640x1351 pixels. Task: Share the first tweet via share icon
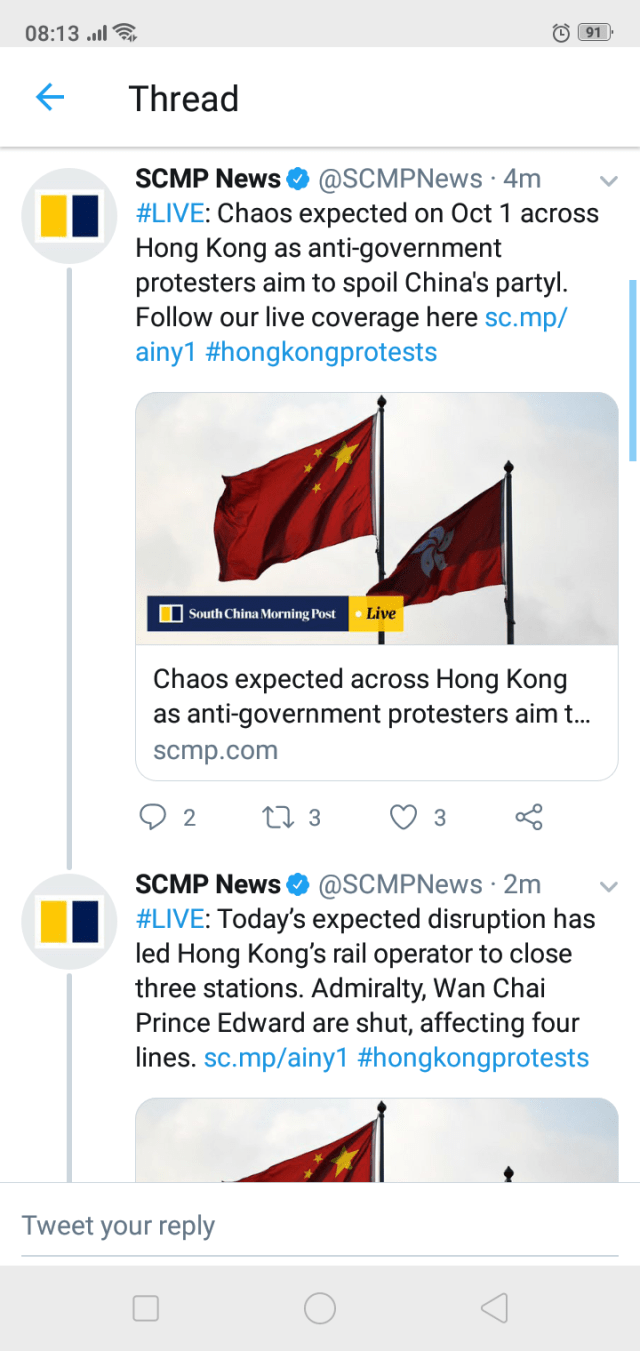pyautogui.click(x=529, y=817)
